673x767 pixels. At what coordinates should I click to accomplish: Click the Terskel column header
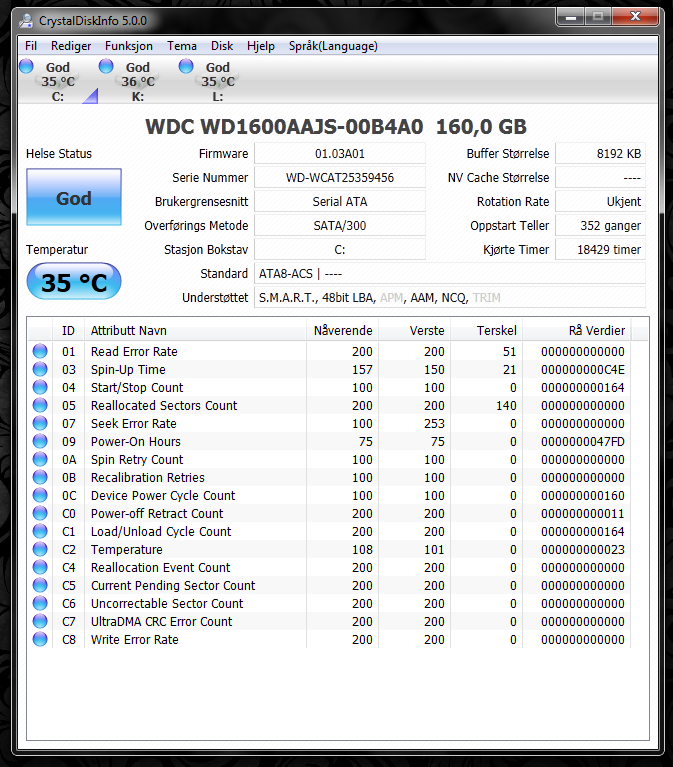pyautogui.click(x=487, y=331)
